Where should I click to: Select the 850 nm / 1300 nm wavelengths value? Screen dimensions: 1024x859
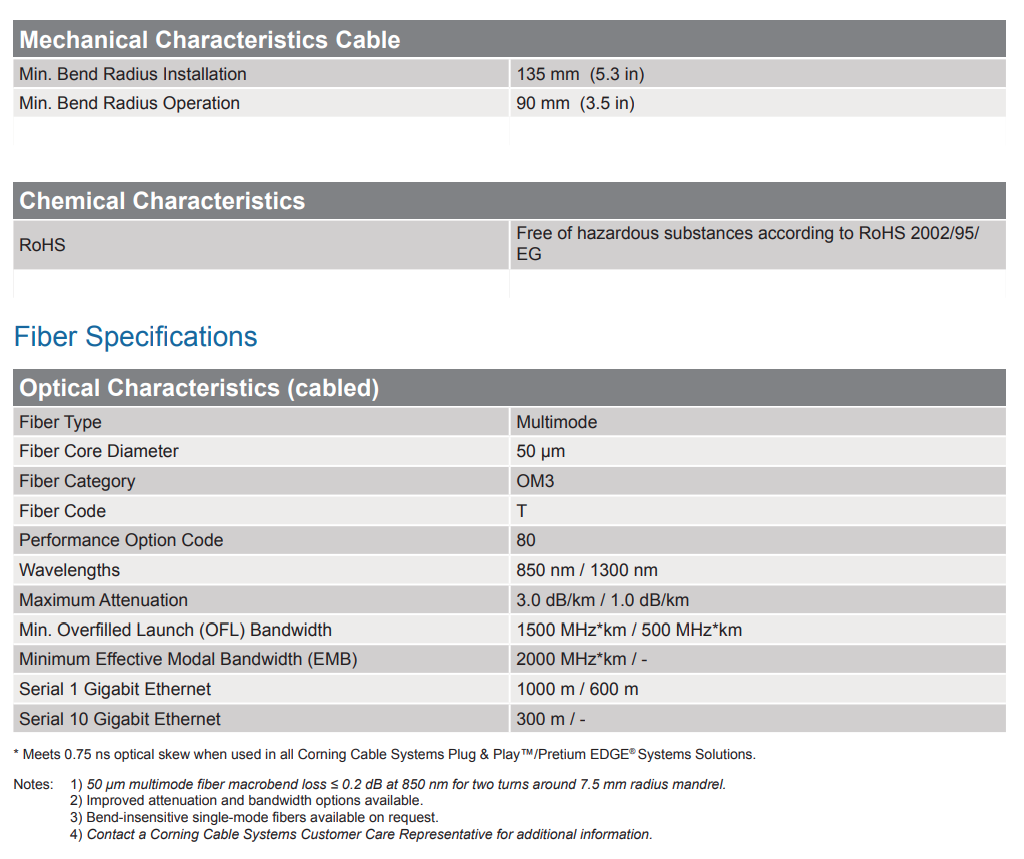click(587, 570)
